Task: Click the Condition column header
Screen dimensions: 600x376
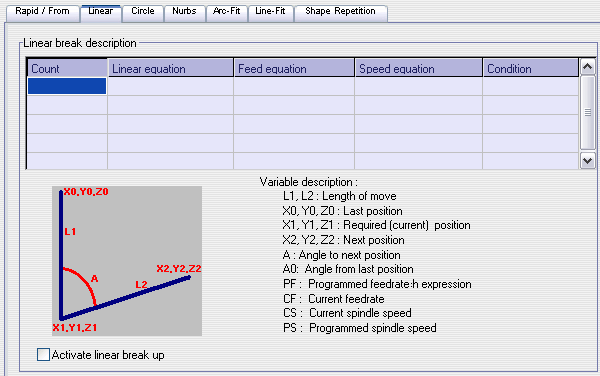Action: [x=531, y=68]
